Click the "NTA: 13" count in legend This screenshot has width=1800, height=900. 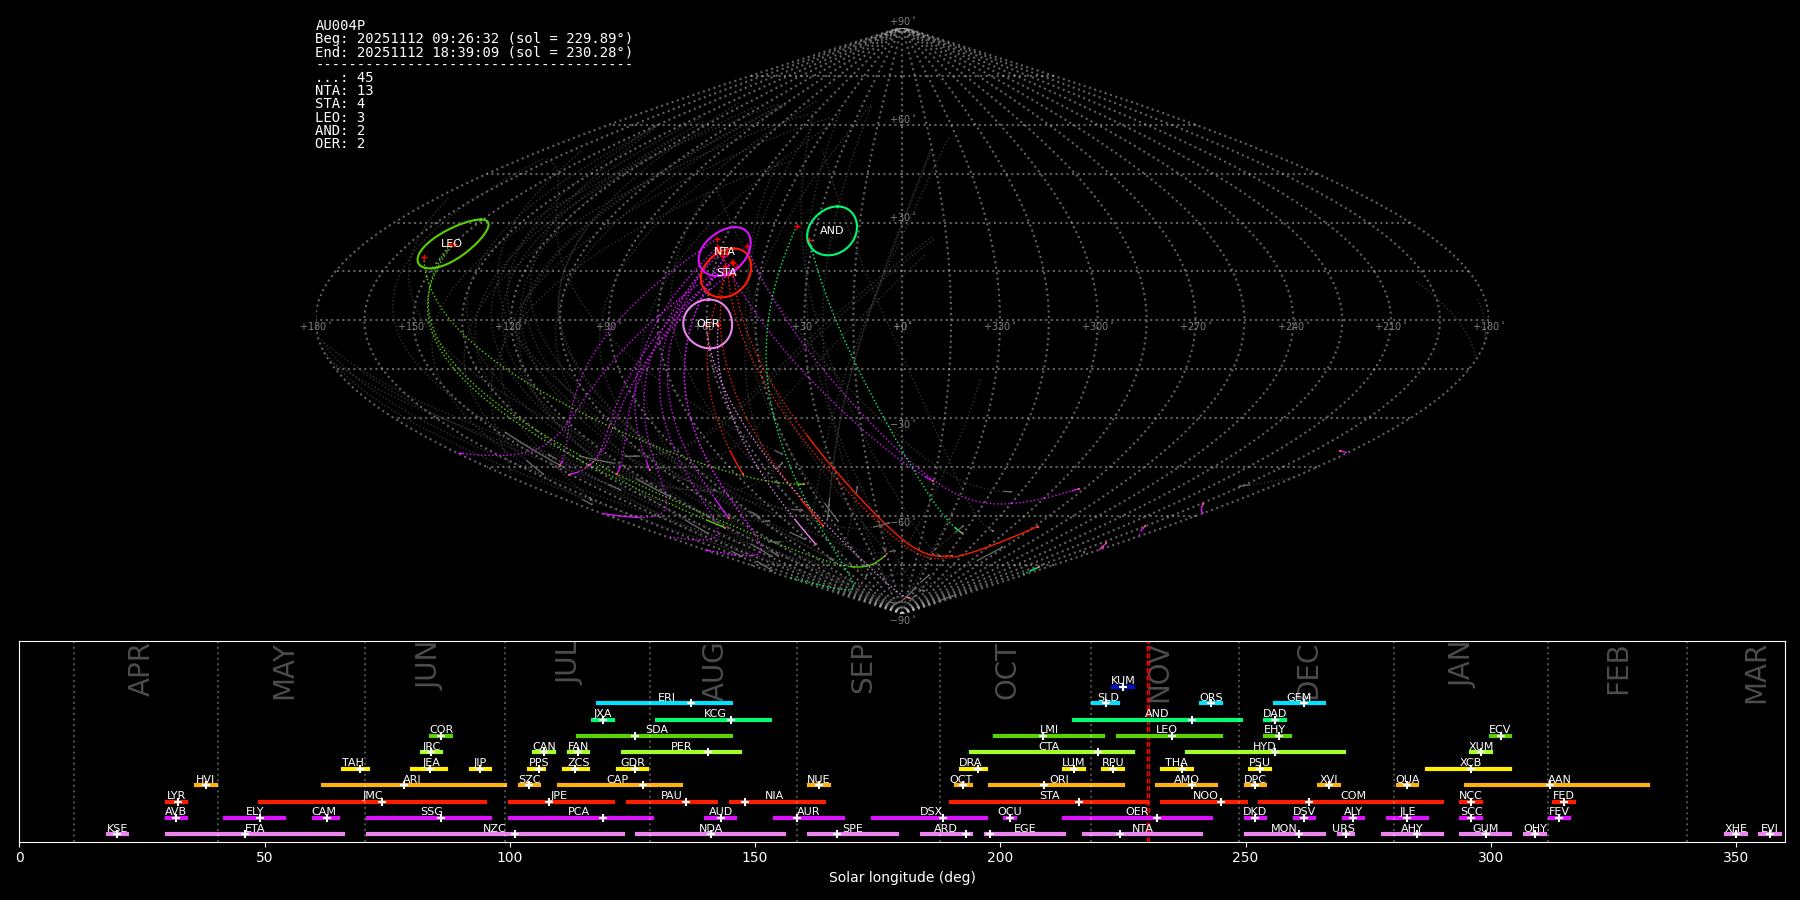tap(344, 91)
